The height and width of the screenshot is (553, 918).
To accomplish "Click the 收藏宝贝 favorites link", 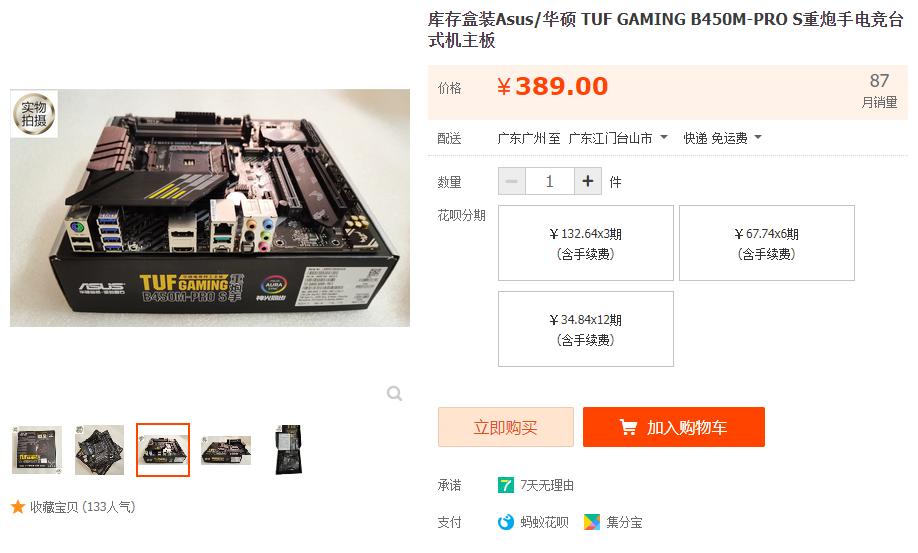I will pos(83,507).
